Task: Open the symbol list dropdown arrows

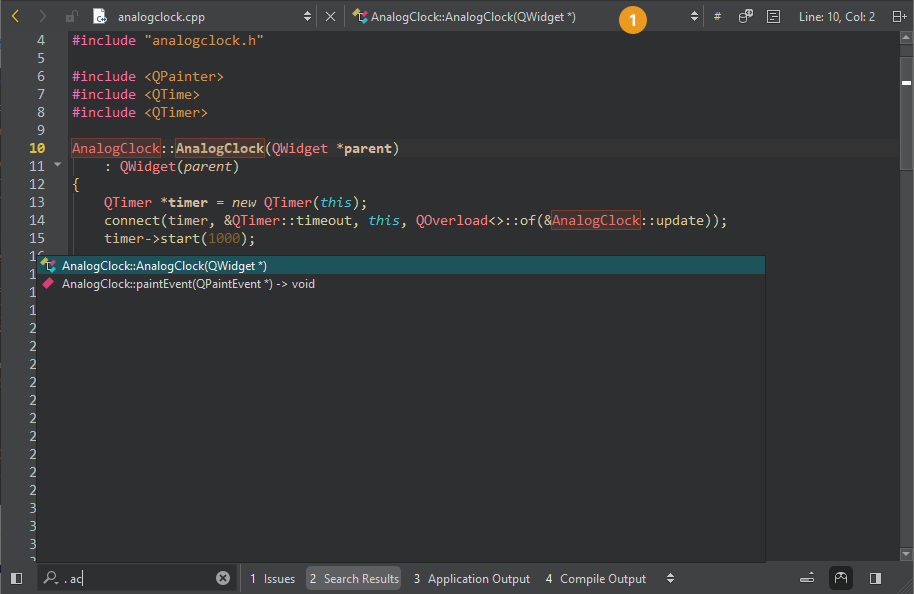Action: (x=694, y=17)
